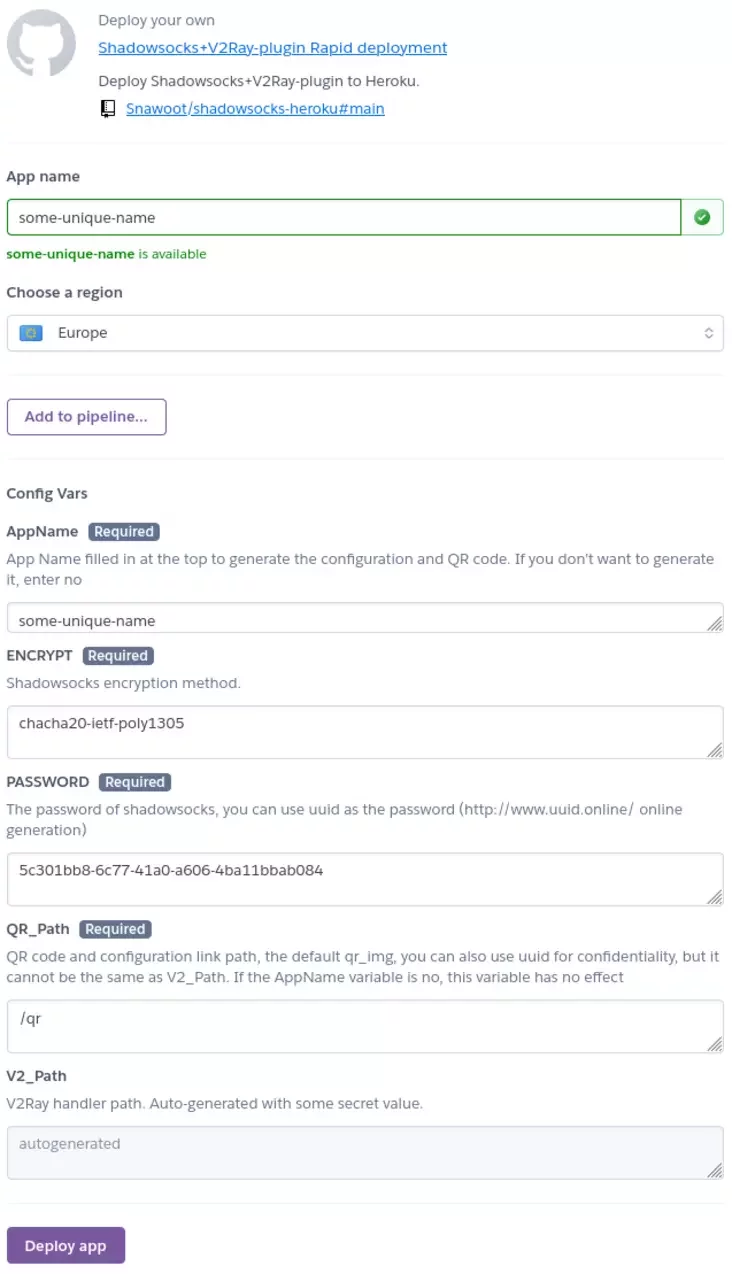Click the Europe flag icon
Screen dimensions: 732x1274
31,333
